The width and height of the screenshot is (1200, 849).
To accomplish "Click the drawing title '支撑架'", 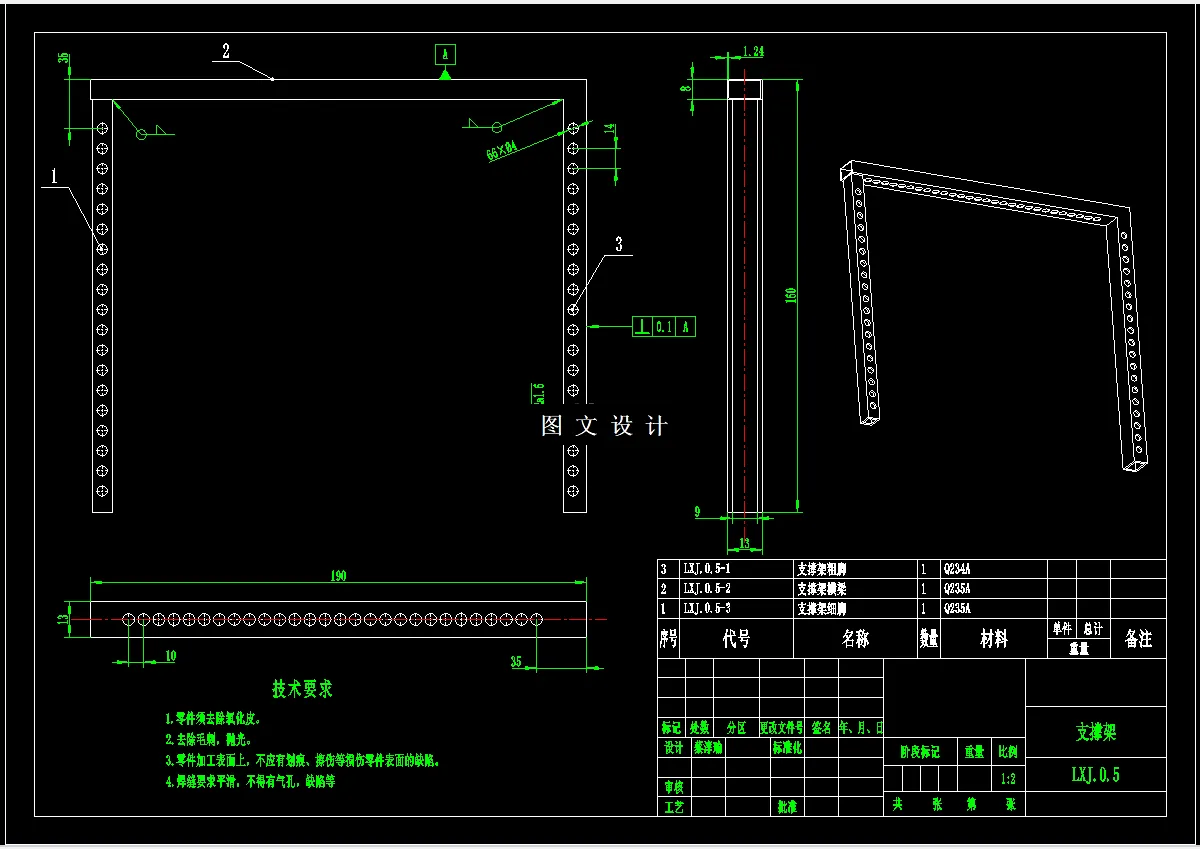I will pos(1095,732).
